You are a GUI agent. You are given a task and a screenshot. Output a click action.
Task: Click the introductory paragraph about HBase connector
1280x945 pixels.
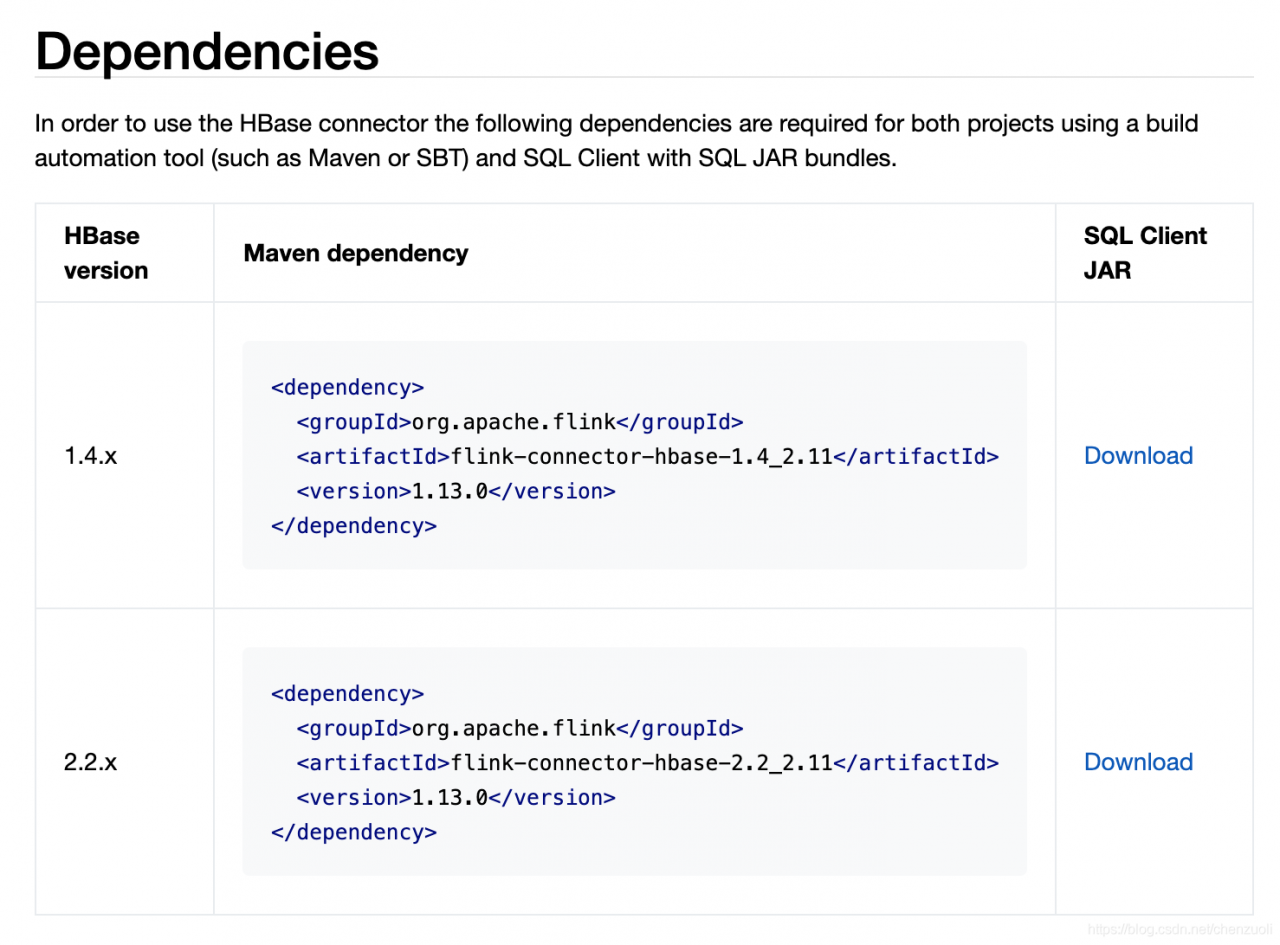click(616, 141)
